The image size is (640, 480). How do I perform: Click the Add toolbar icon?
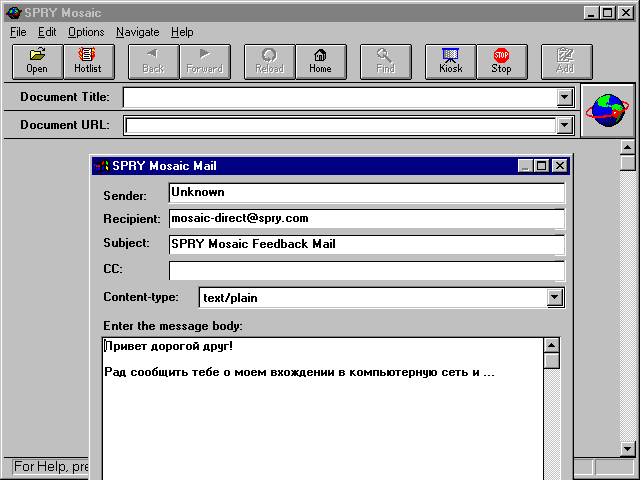[566, 61]
